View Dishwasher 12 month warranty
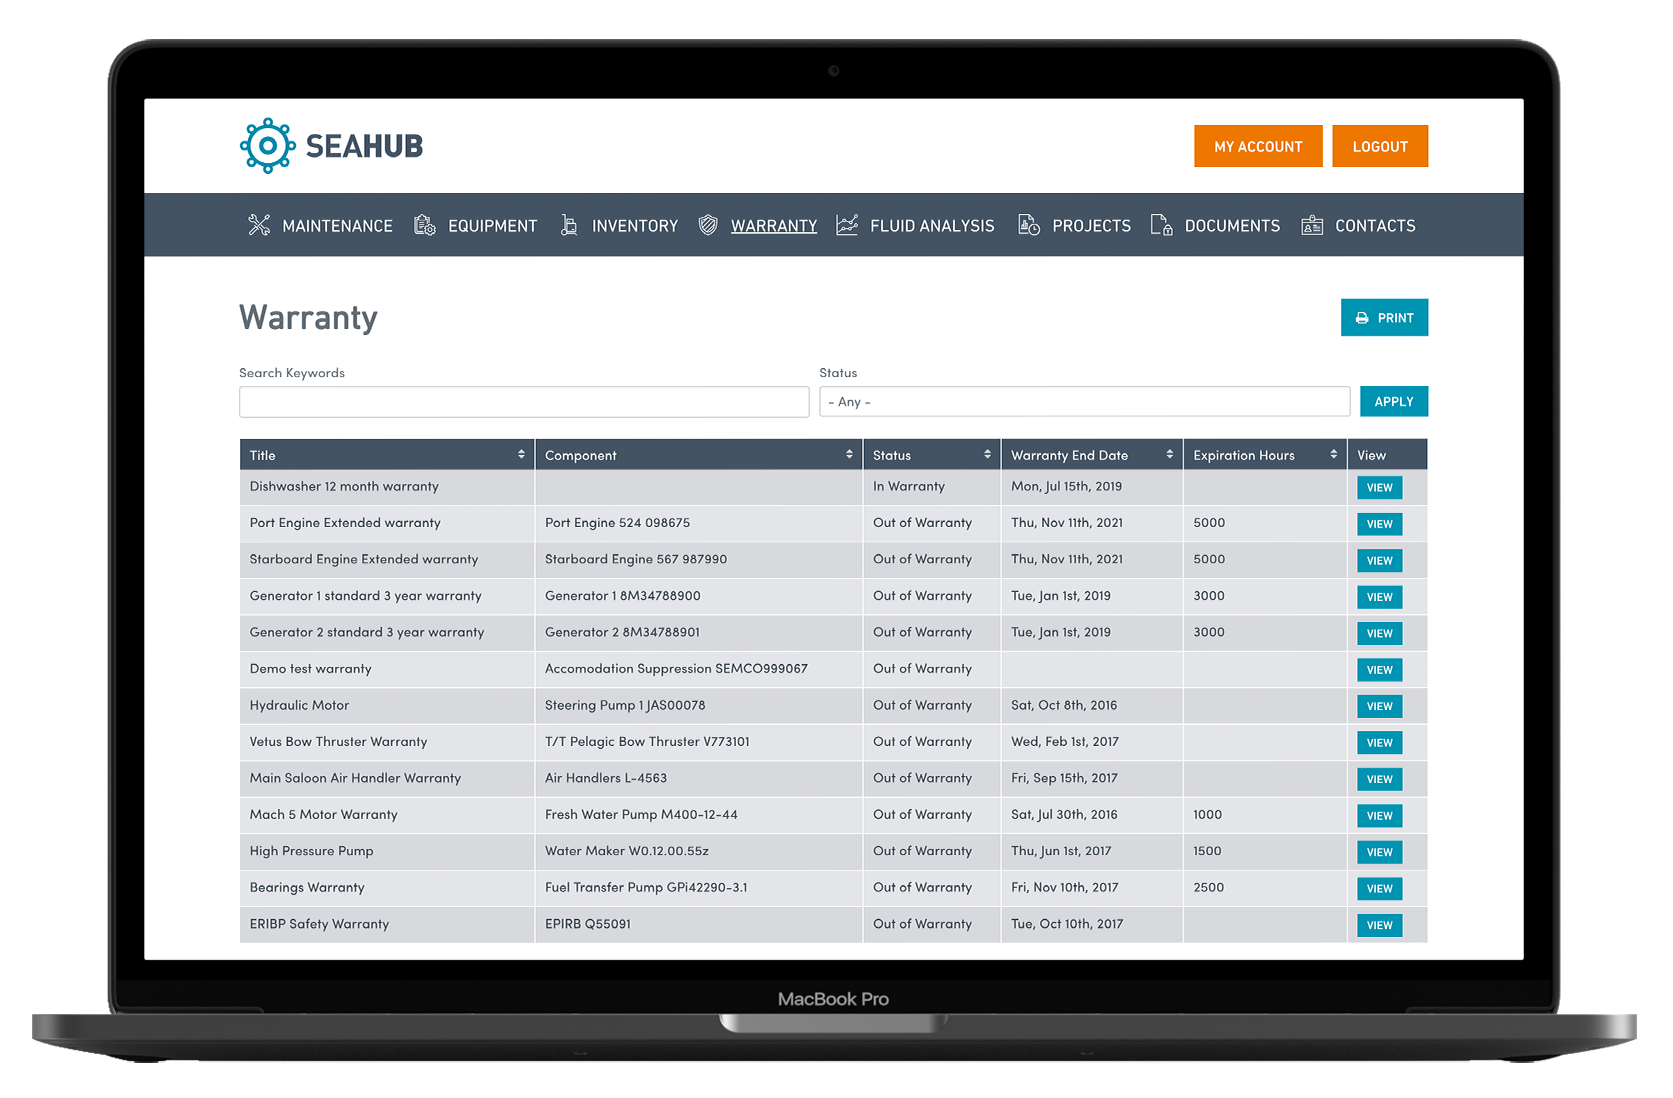The width and height of the screenshot is (1673, 1098). point(1379,487)
